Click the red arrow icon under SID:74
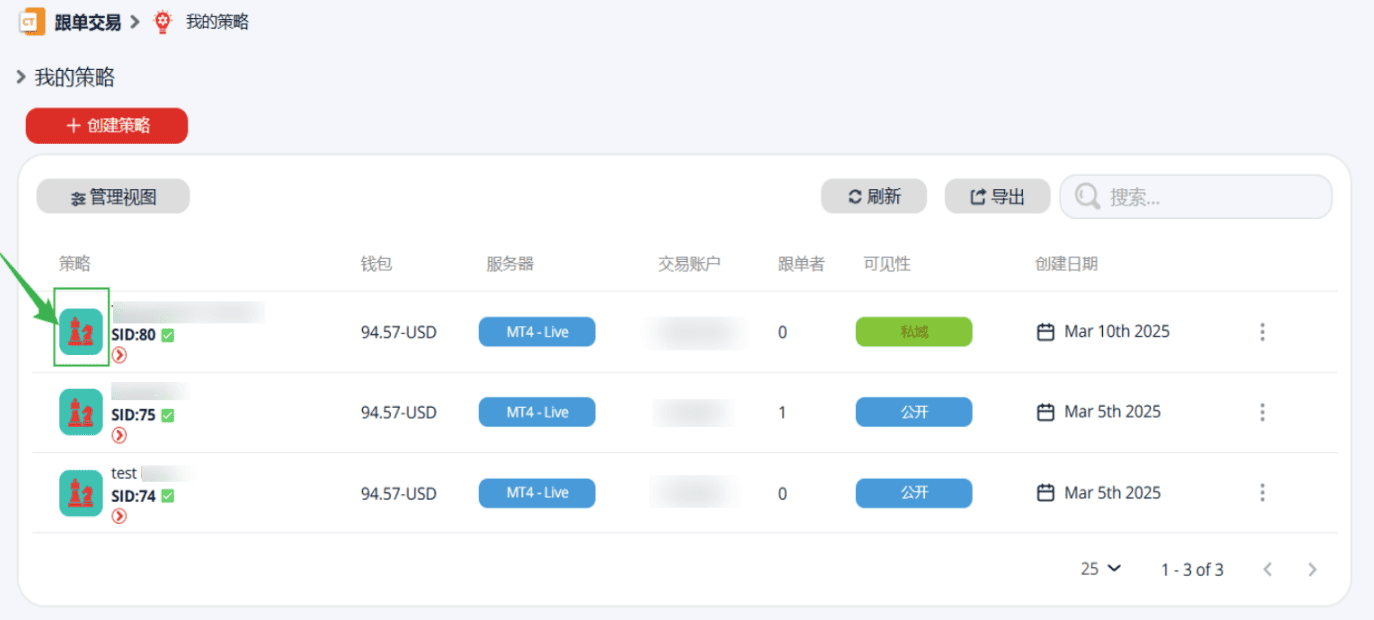 point(119,516)
